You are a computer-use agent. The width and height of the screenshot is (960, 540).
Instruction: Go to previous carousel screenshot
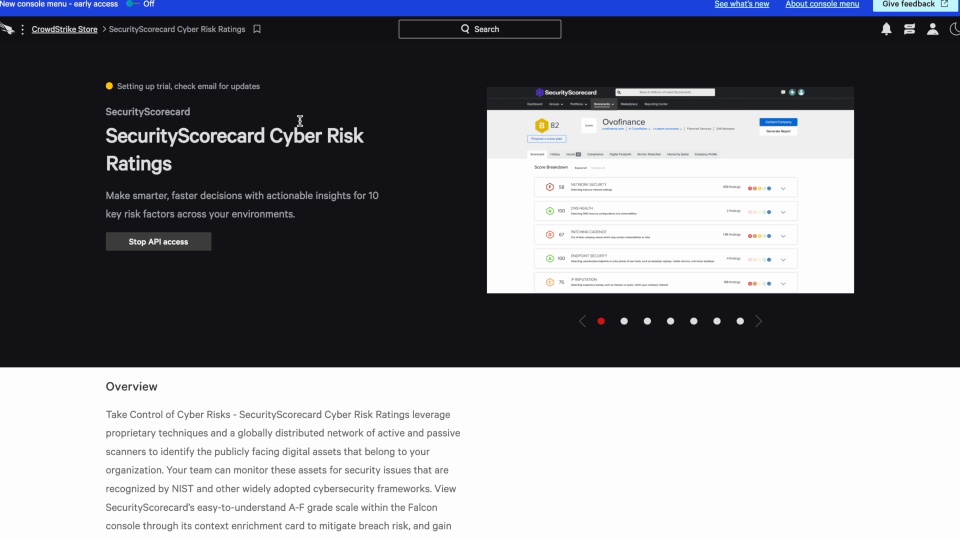tap(582, 321)
